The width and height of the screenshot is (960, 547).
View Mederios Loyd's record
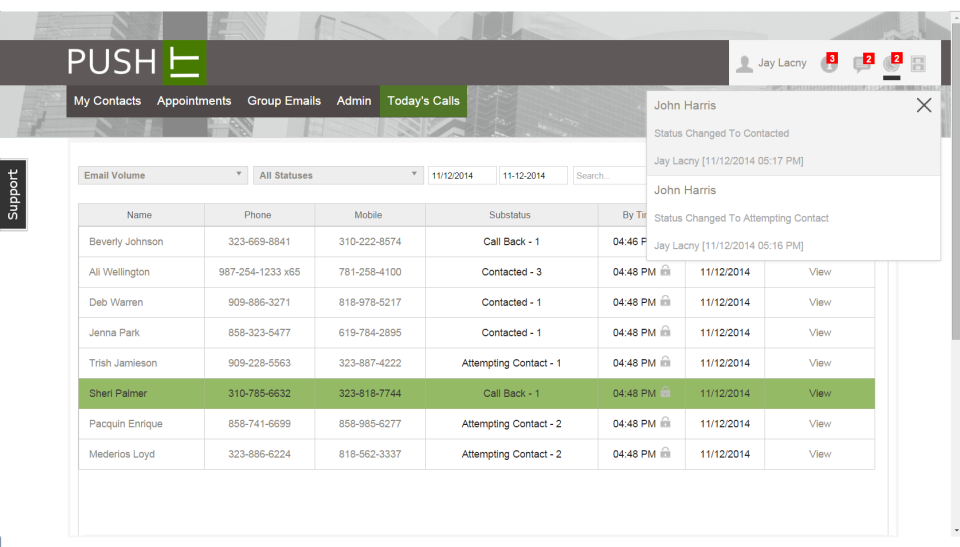point(820,454)
